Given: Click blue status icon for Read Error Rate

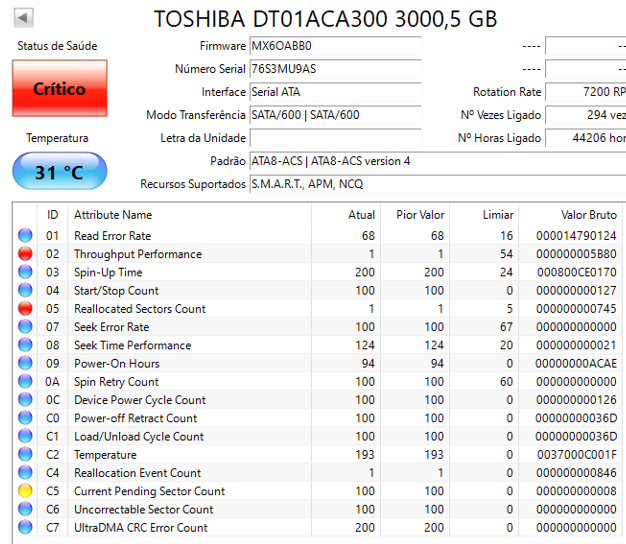Looking at the screenshot, I should [25, 235].
